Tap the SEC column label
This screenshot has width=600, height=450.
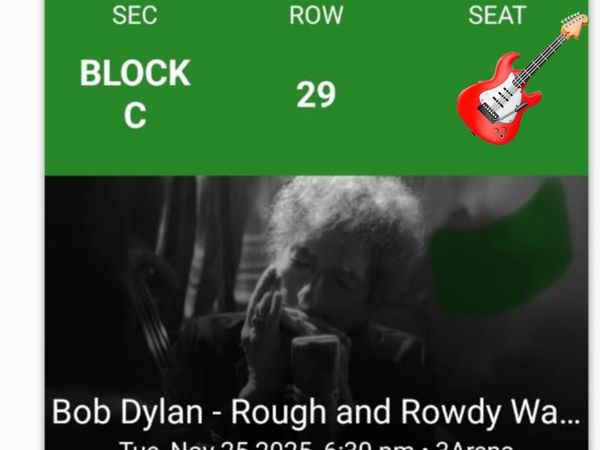135,15
